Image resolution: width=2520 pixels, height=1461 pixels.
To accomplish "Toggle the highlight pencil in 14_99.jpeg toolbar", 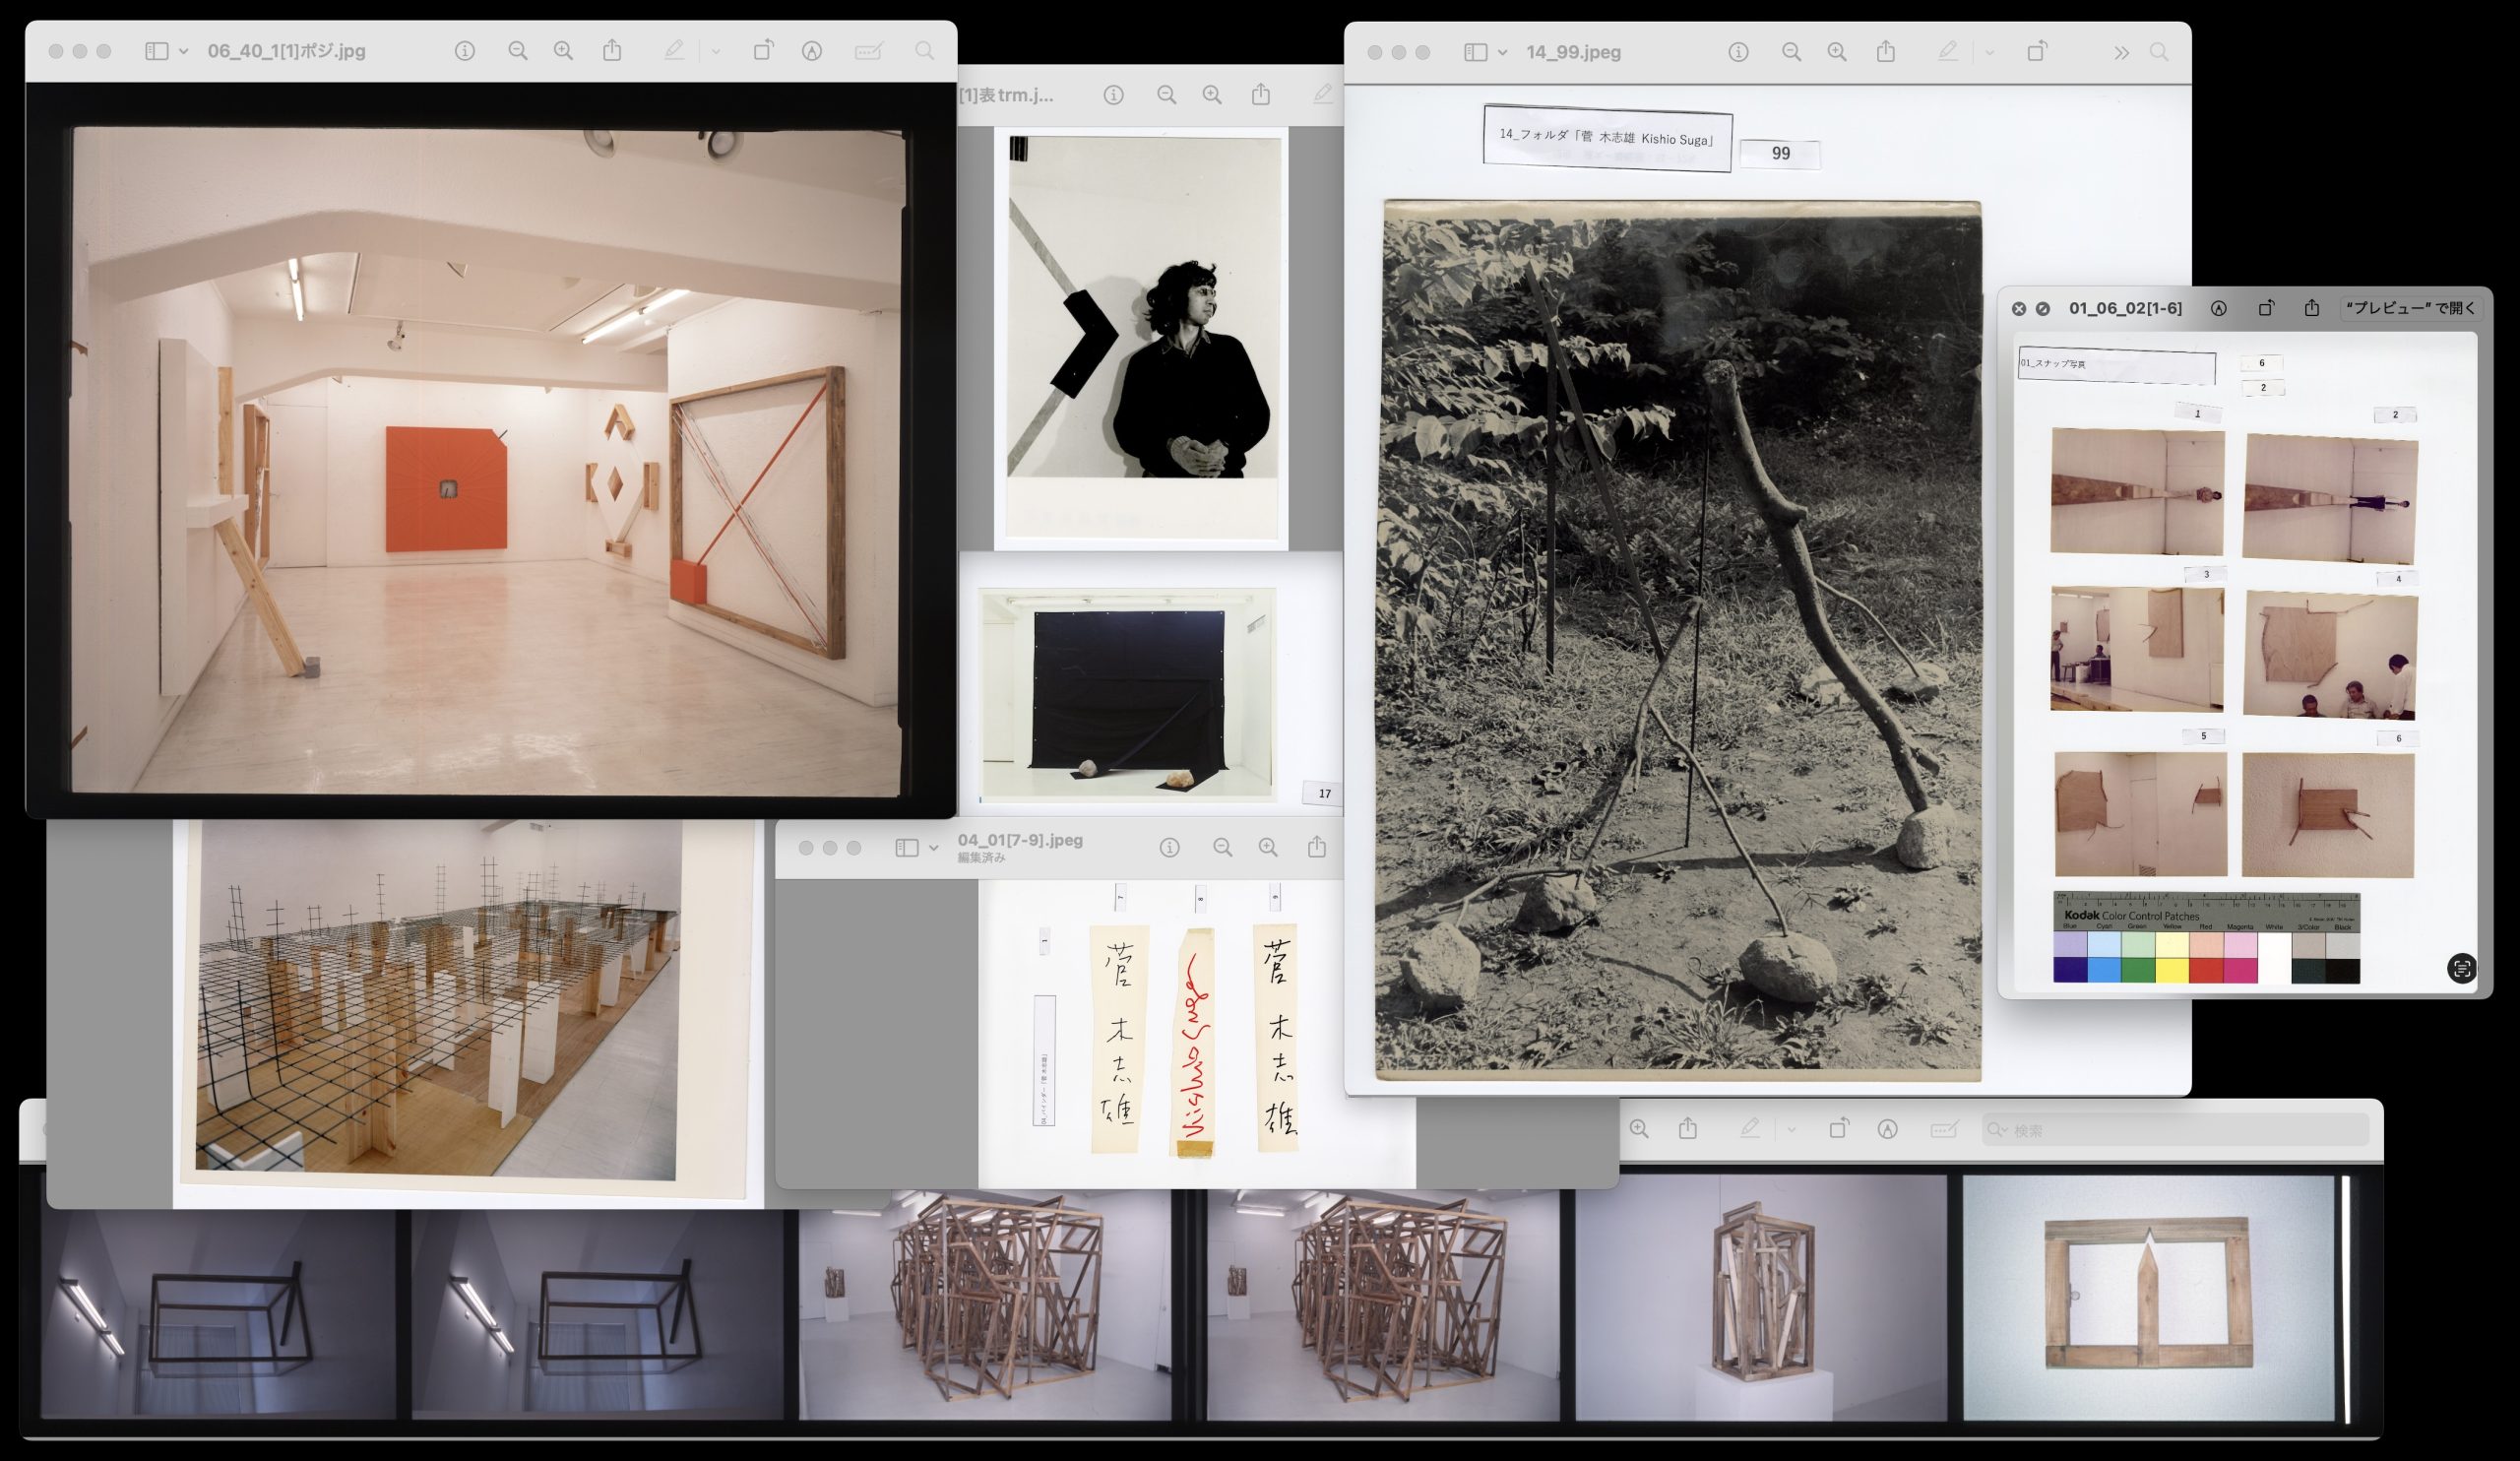I will (x=1947, y=52).
